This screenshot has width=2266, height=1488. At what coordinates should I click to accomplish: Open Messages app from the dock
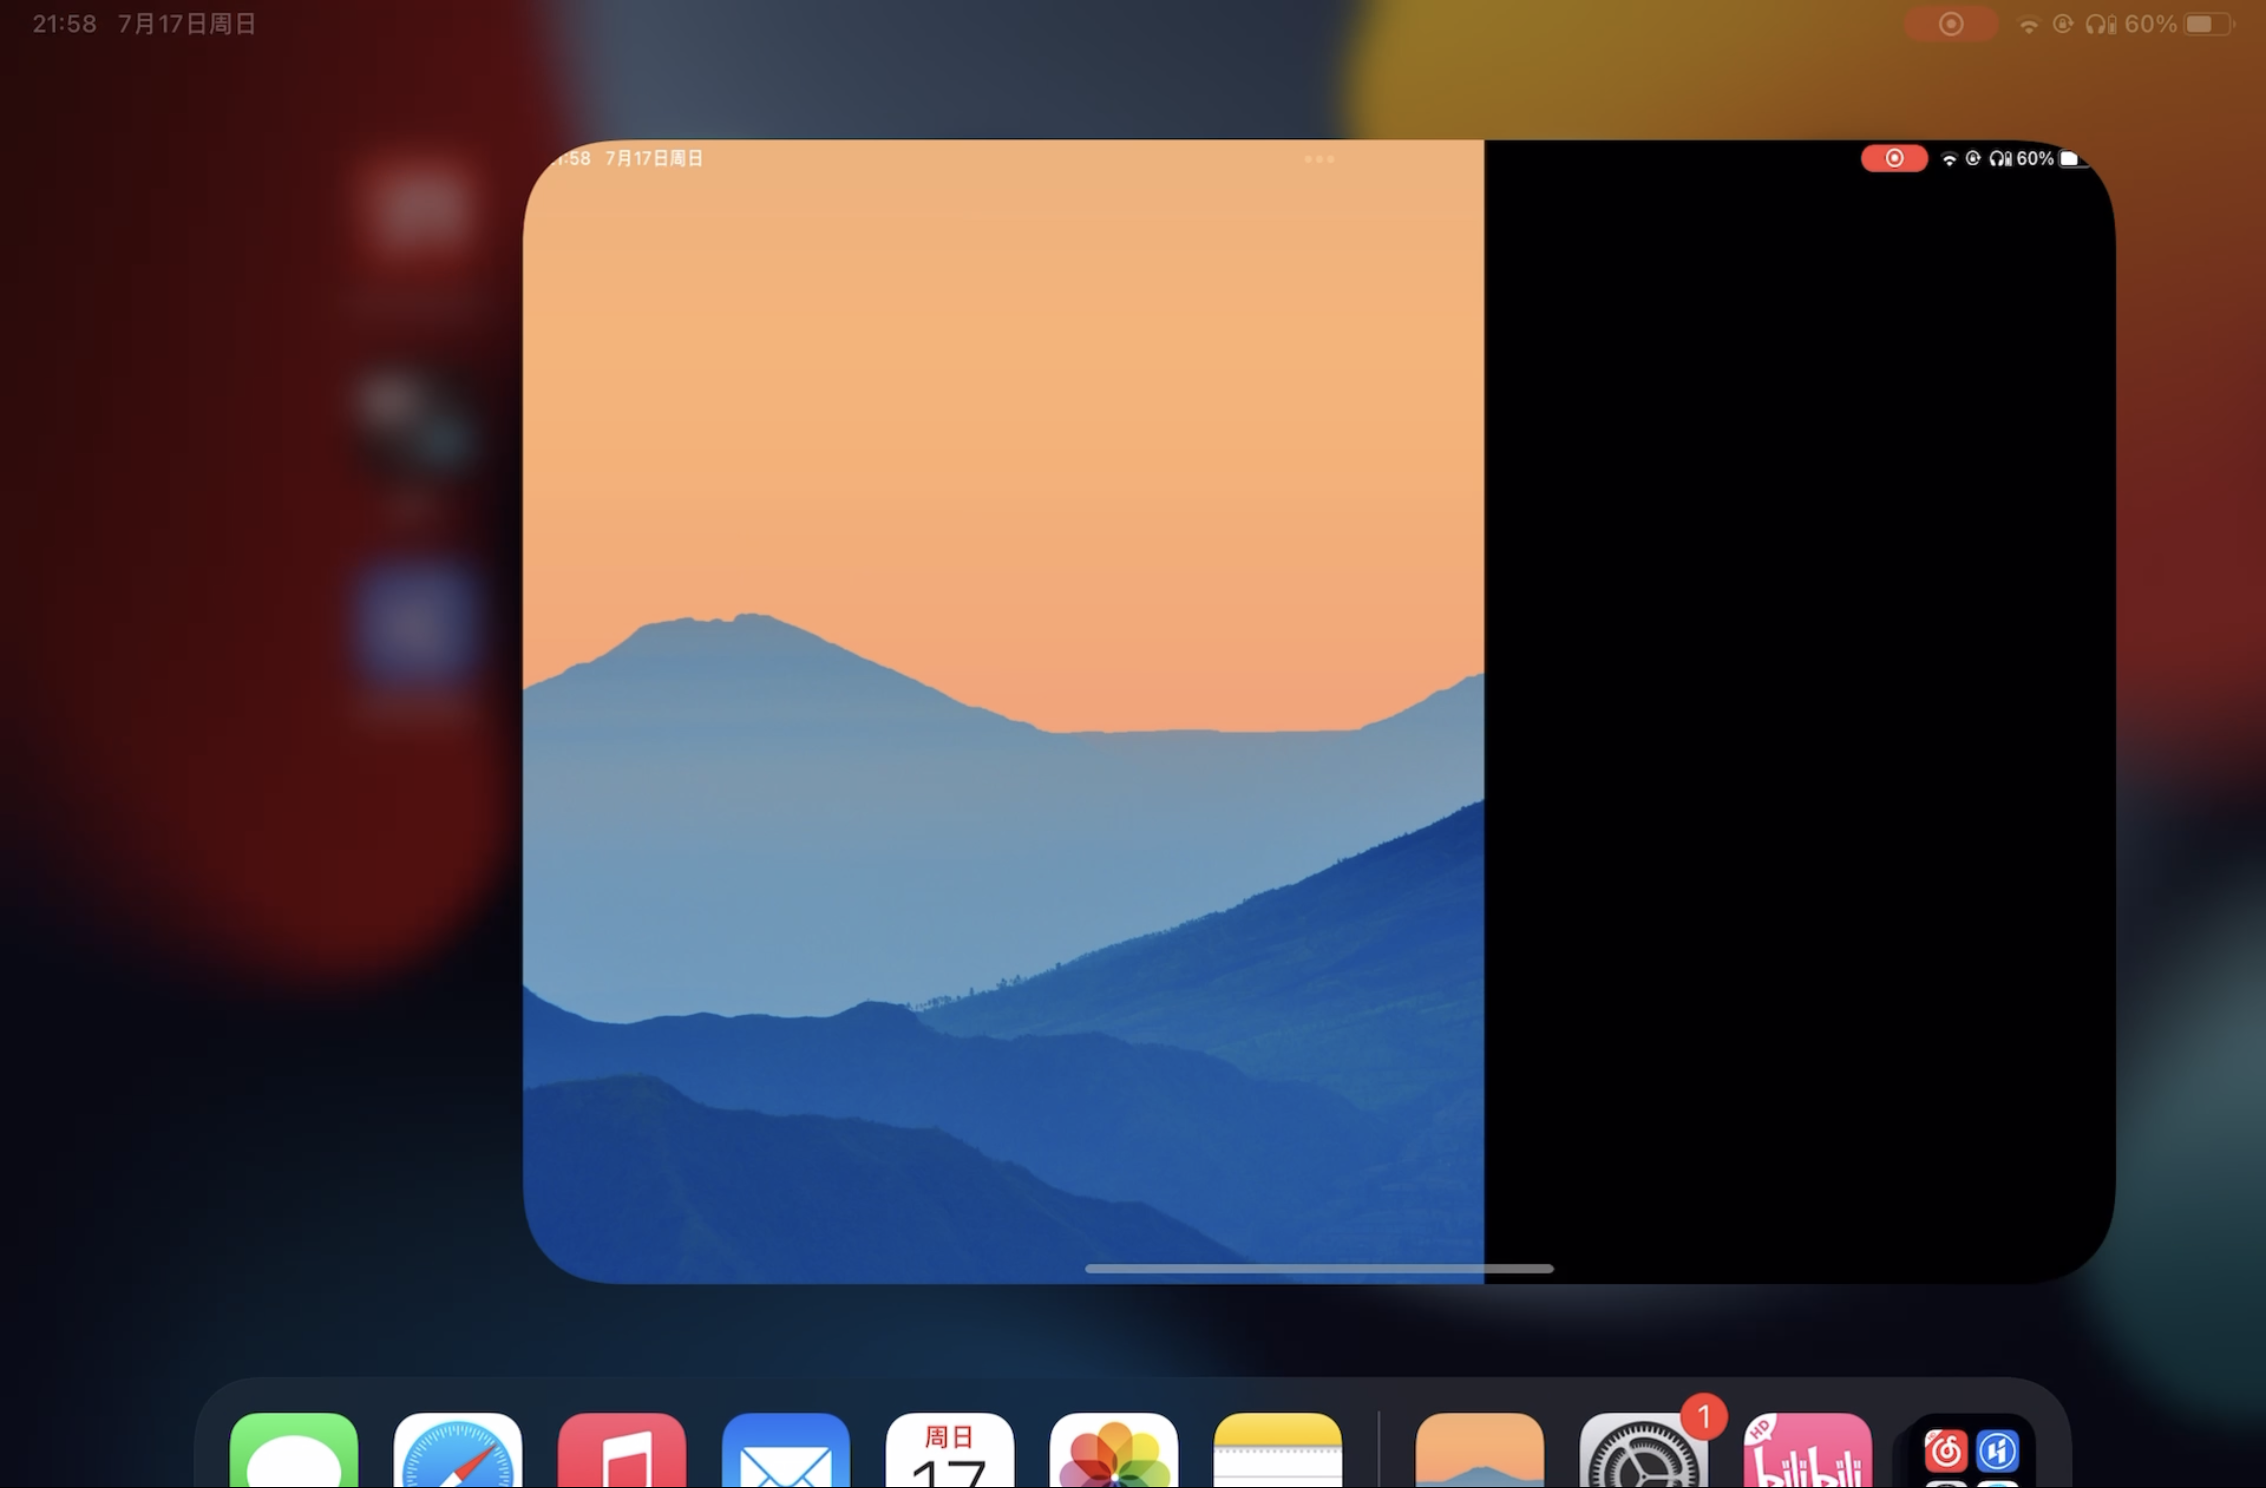tap(293, 1452)
